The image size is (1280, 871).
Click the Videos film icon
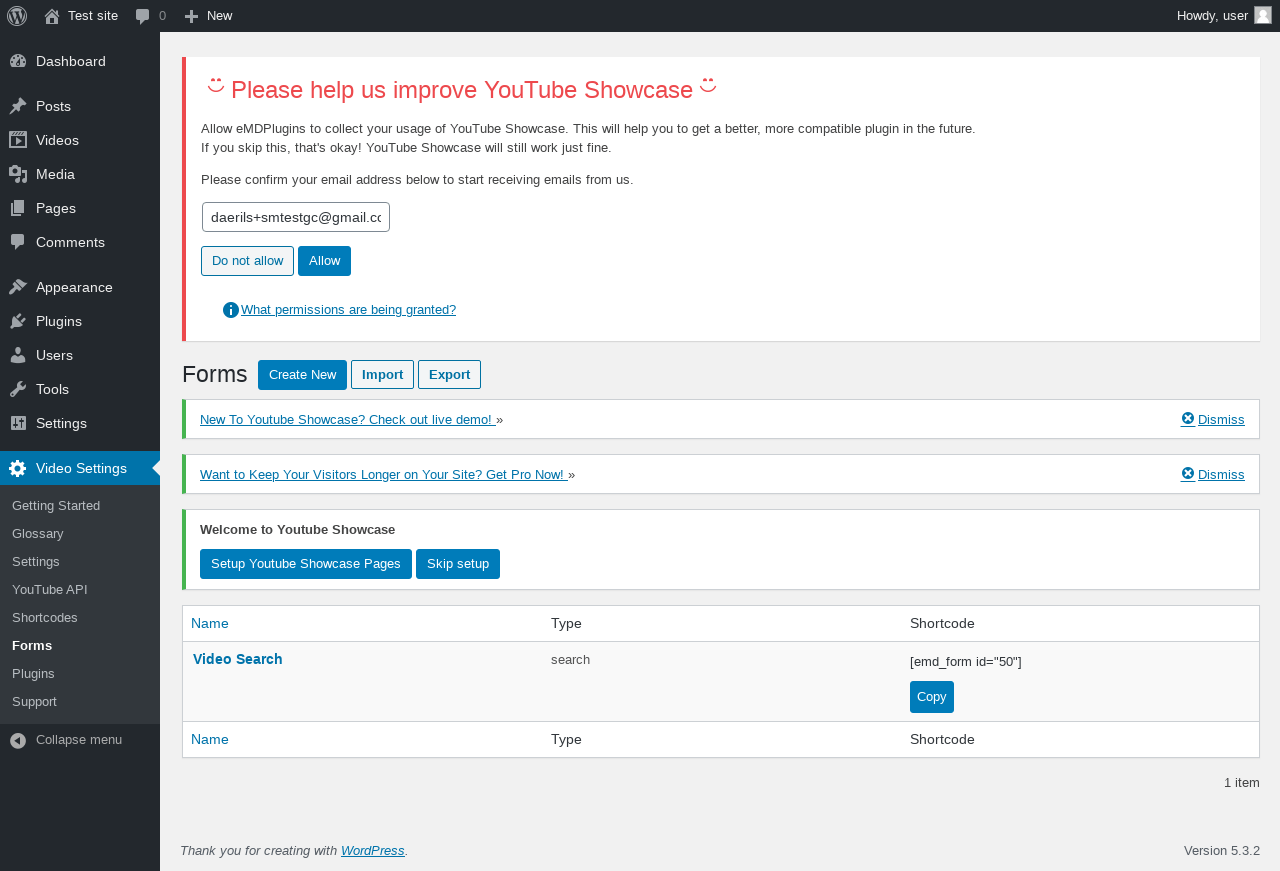click(x=18, y=140)
